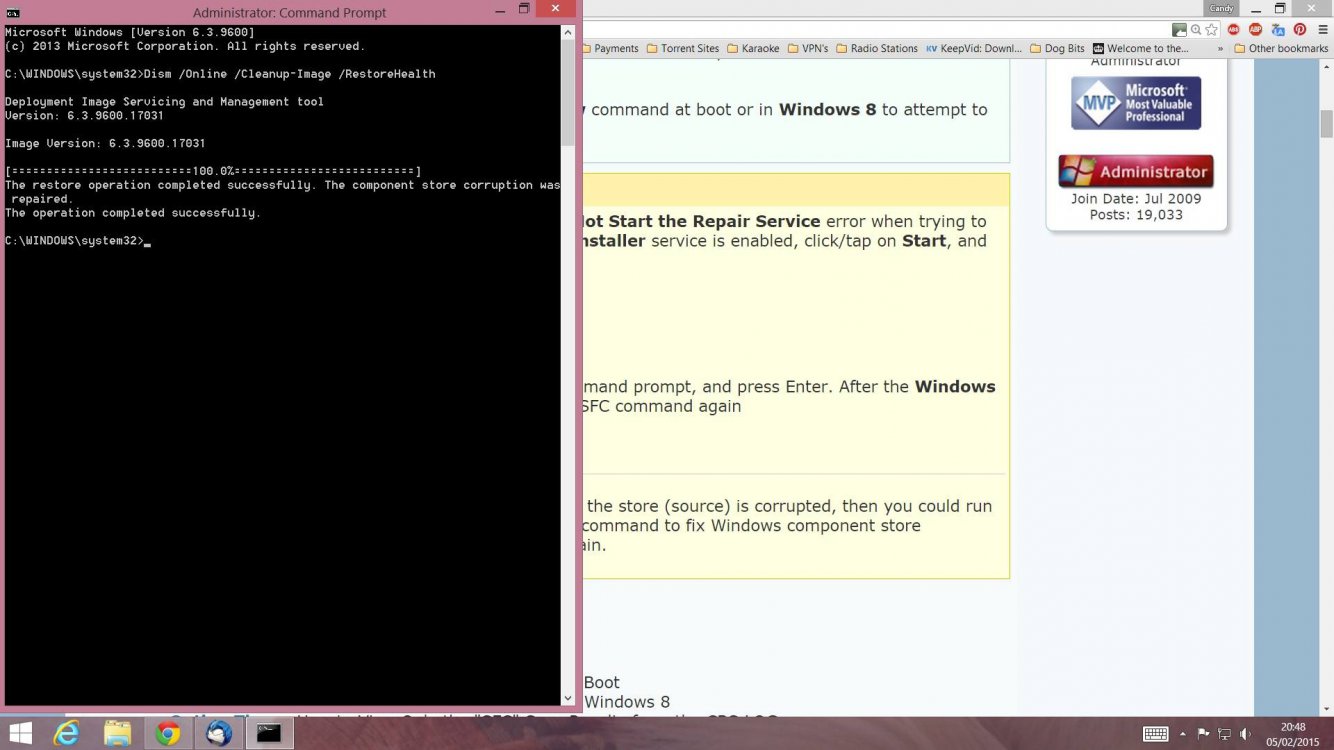Close the Command Prompt window
This screenshot has height=750, width=1334.
556,9
